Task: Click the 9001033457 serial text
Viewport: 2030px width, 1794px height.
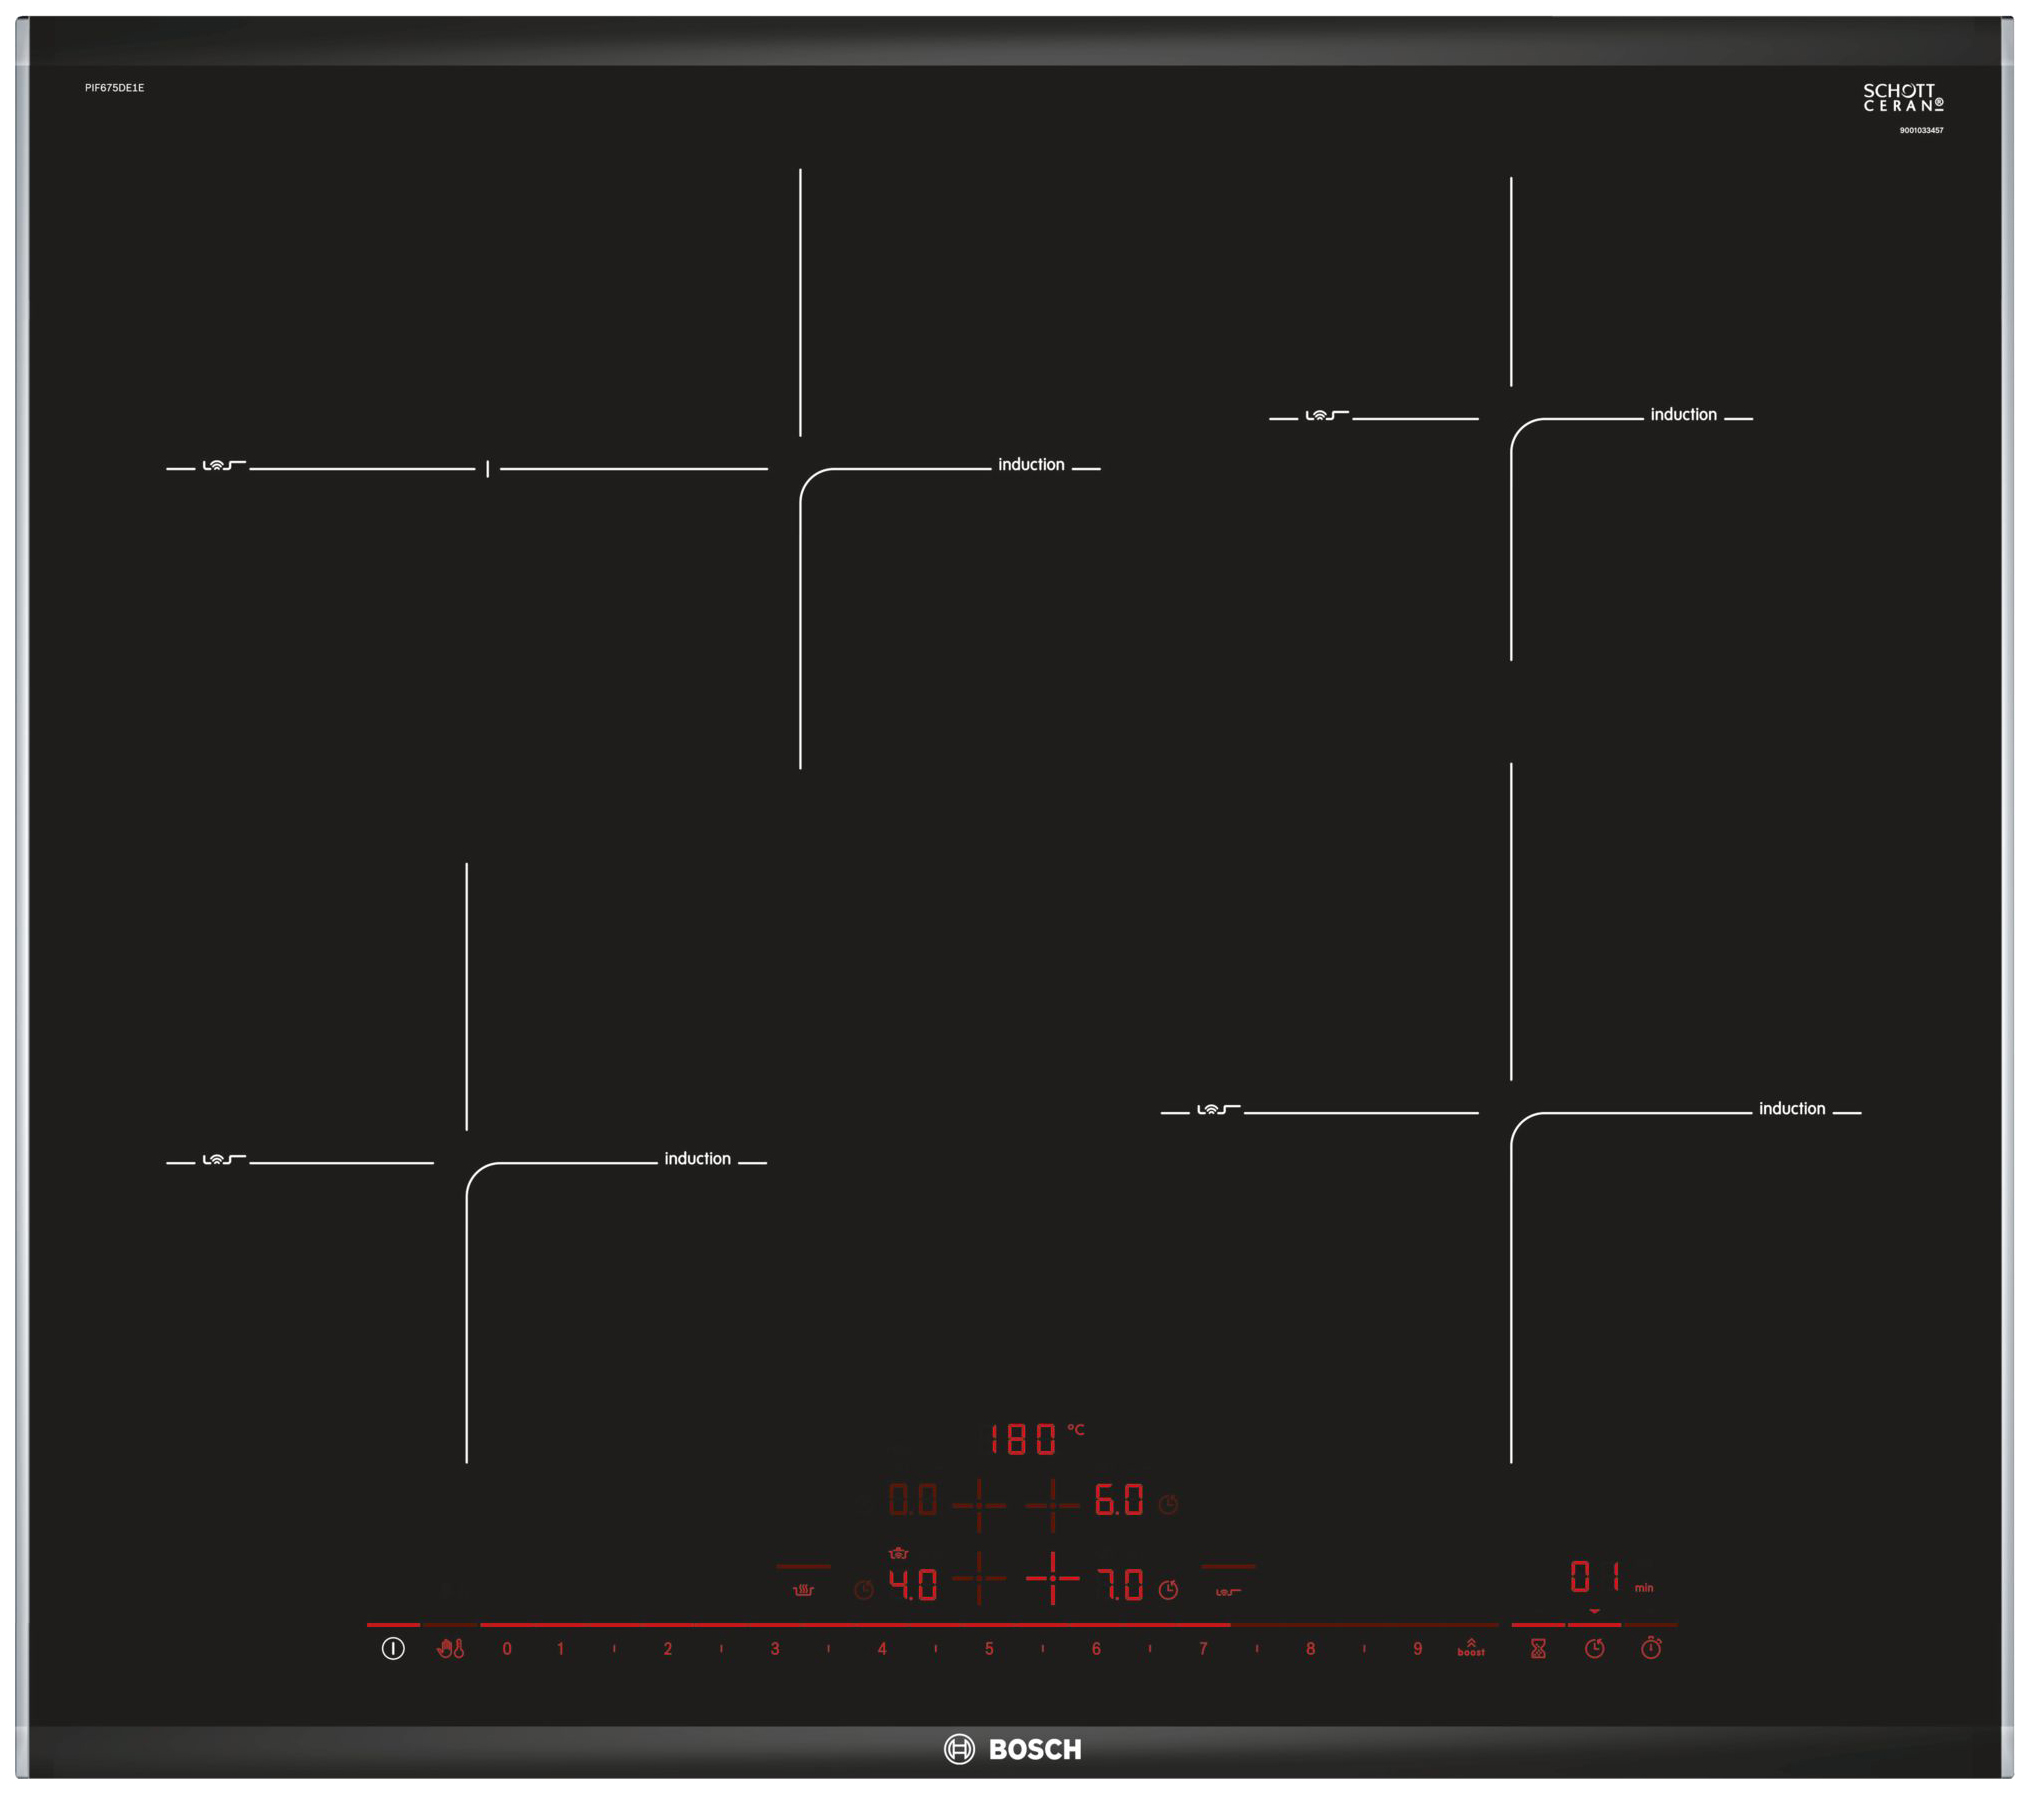Action: (1921, 130)
